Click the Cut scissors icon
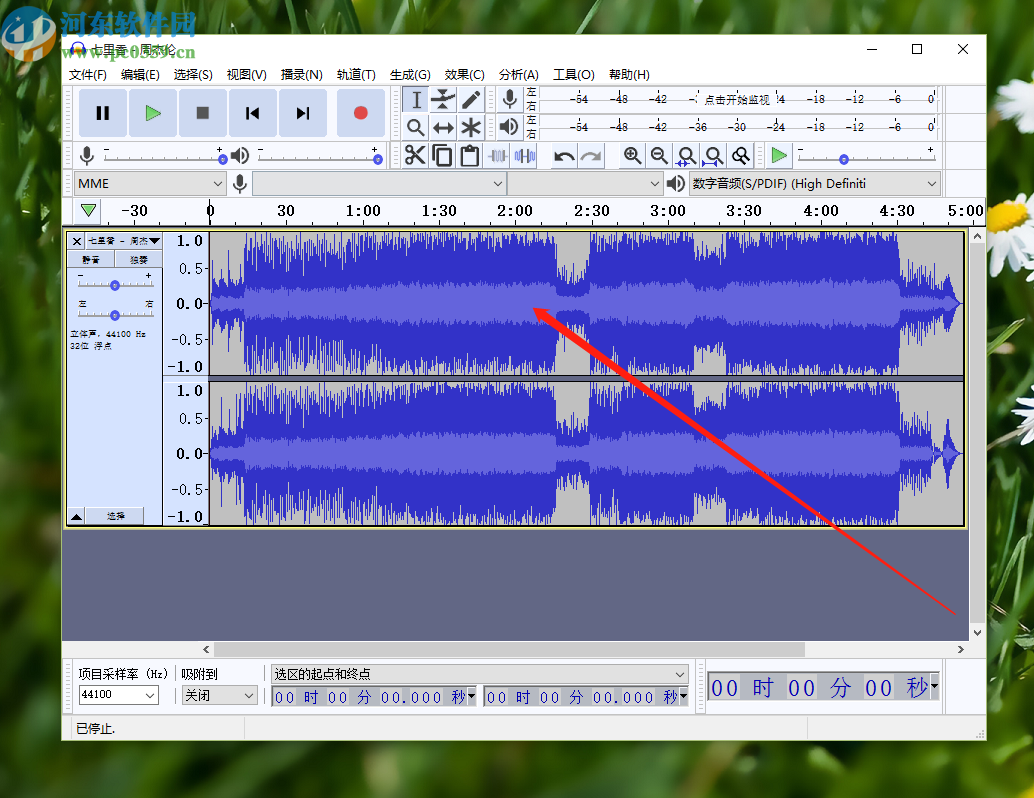Viewport: 1034px width, 798px height. tap(415, 156)
